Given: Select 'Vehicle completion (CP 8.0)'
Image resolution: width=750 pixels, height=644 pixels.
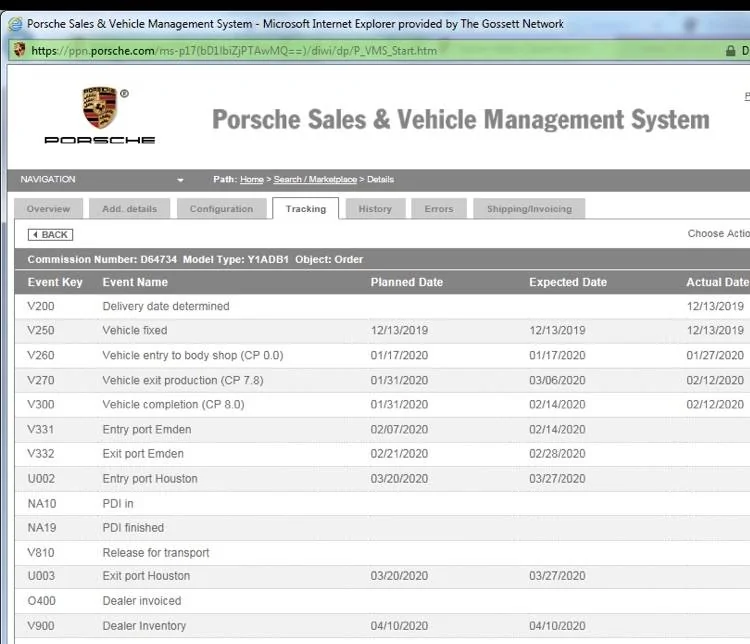Looking at the screenshot, I should (173, 404).
